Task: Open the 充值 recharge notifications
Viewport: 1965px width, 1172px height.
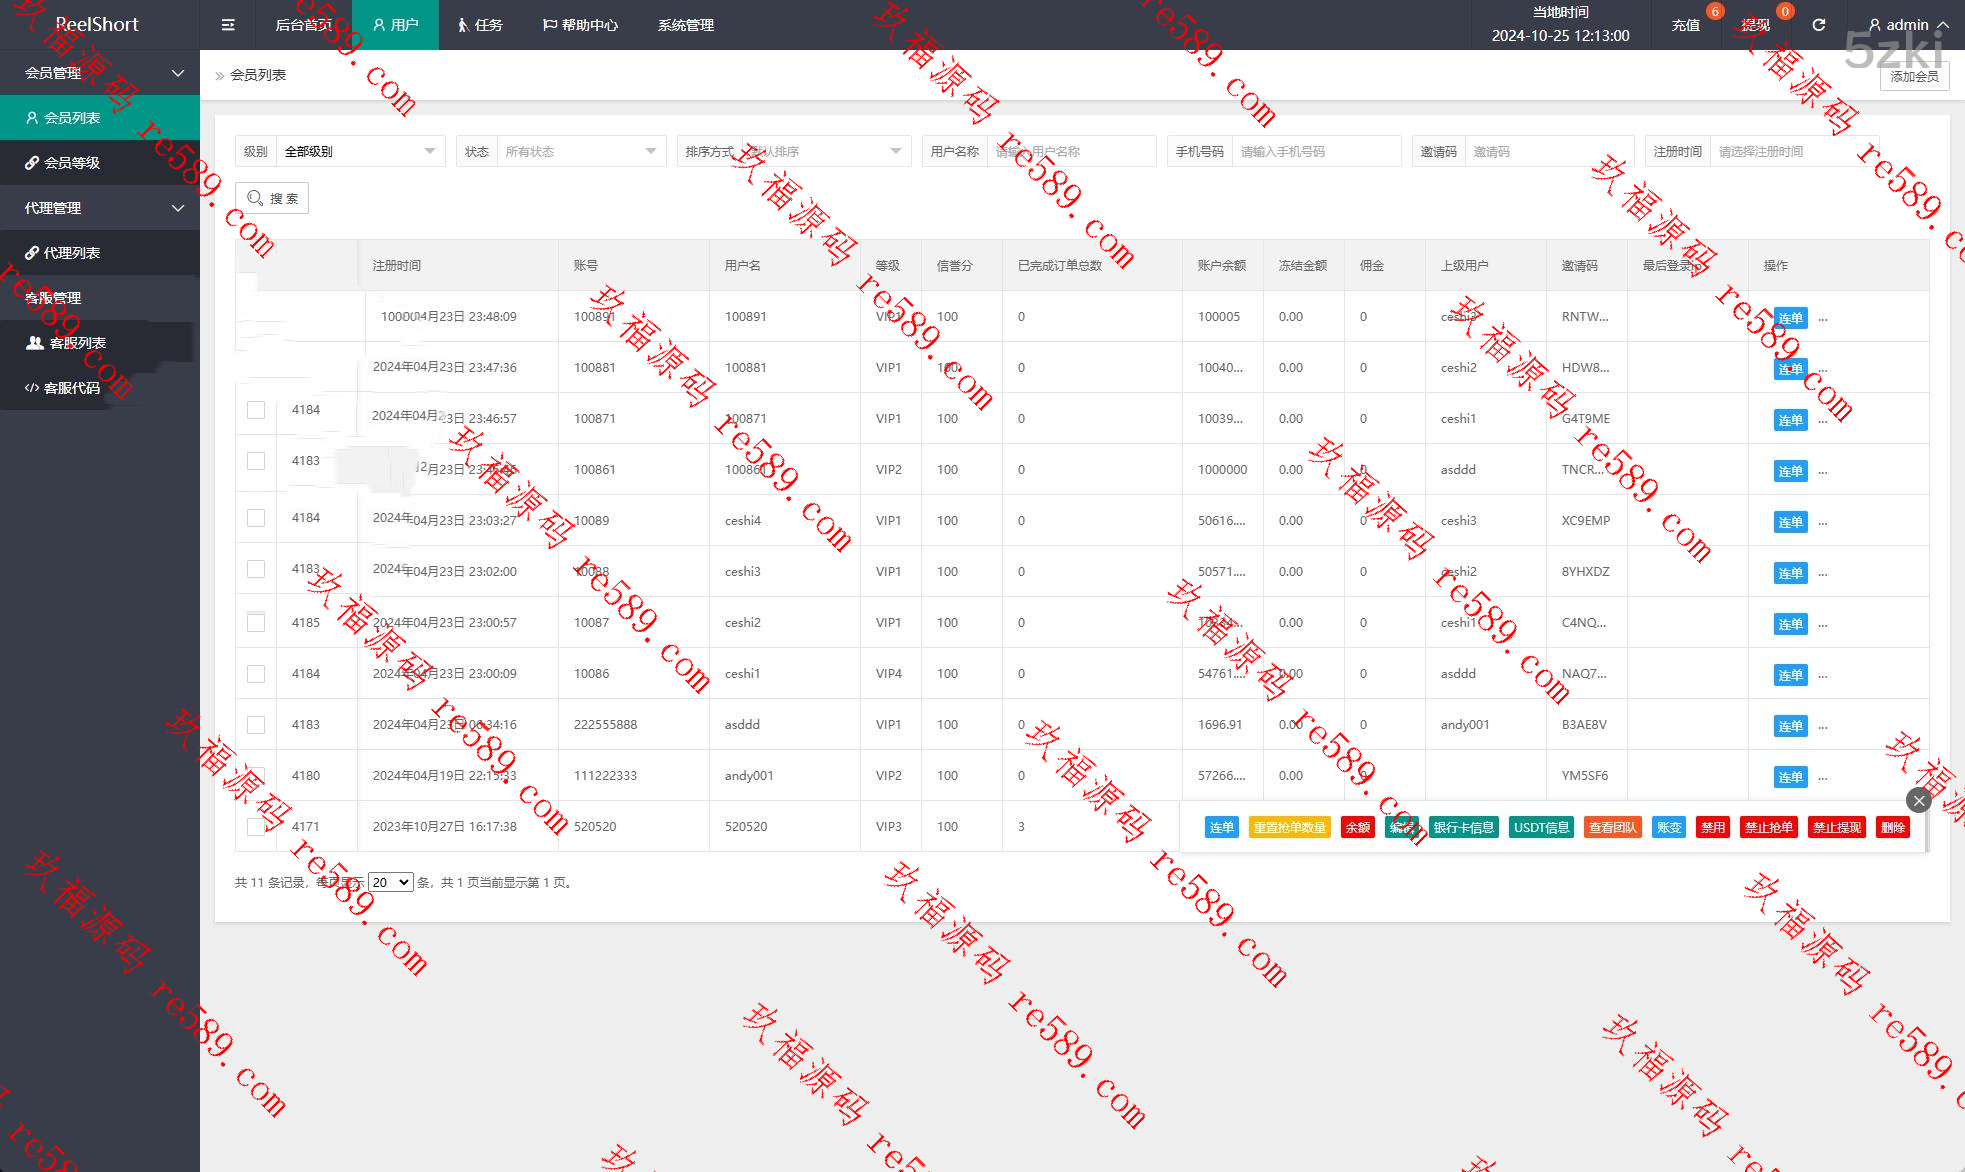Action: coord(1686,25)
